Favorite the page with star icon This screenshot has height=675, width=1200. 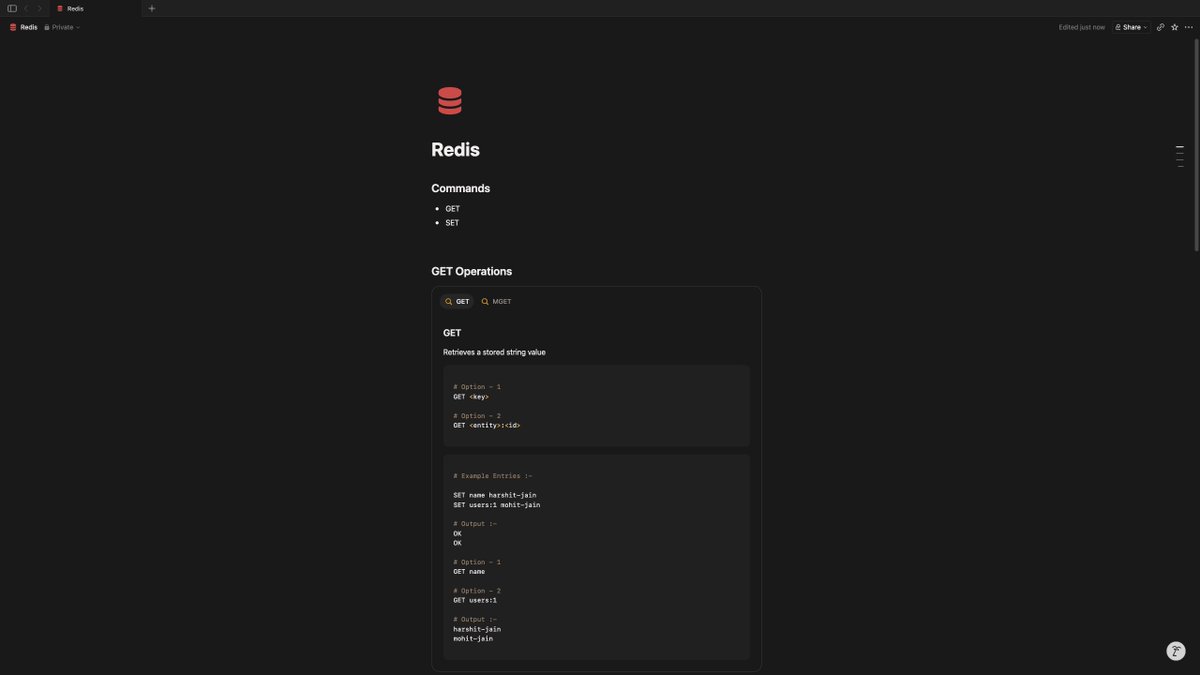pos(1174,27)
